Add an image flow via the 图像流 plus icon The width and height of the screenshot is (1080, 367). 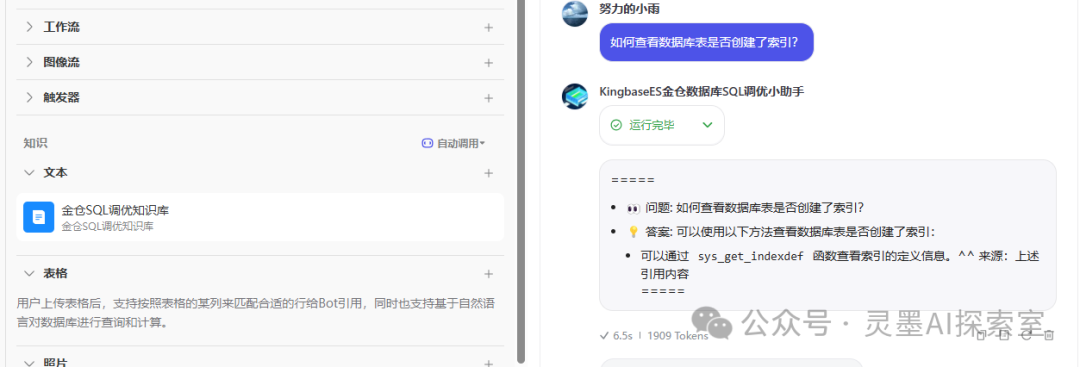click(488, 63)
